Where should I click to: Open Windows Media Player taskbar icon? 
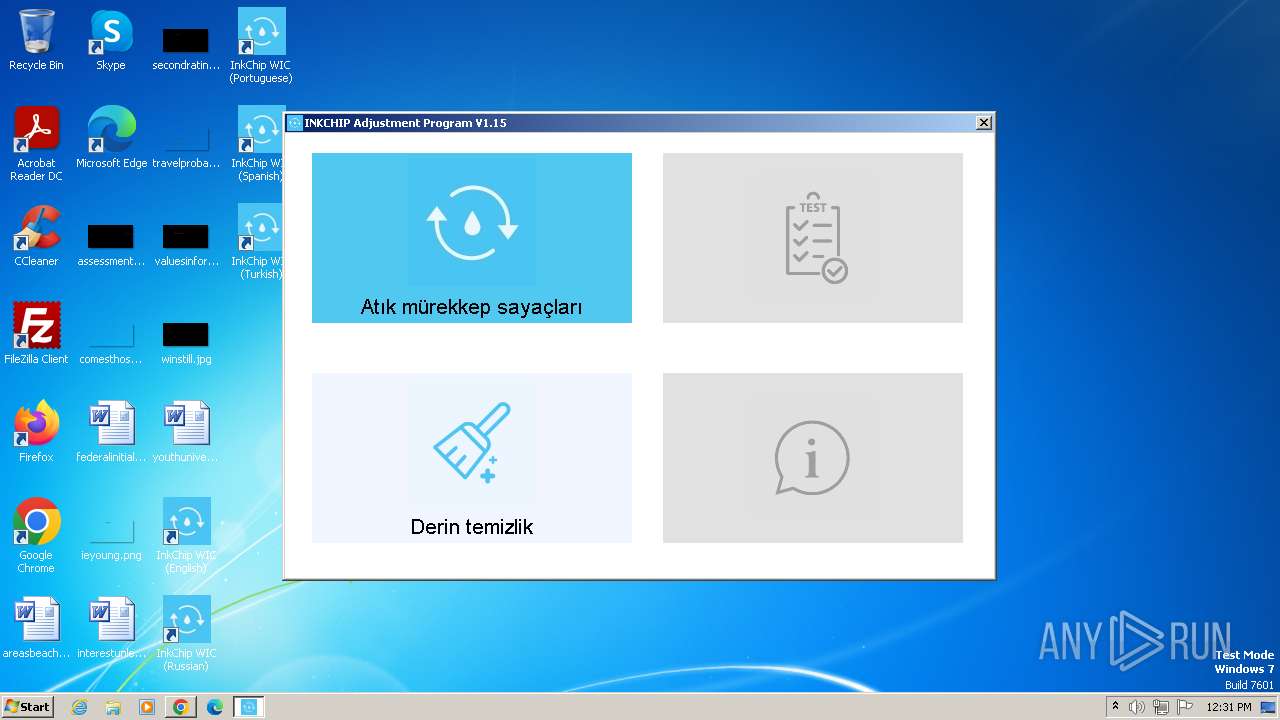click(x=147, y=707)
